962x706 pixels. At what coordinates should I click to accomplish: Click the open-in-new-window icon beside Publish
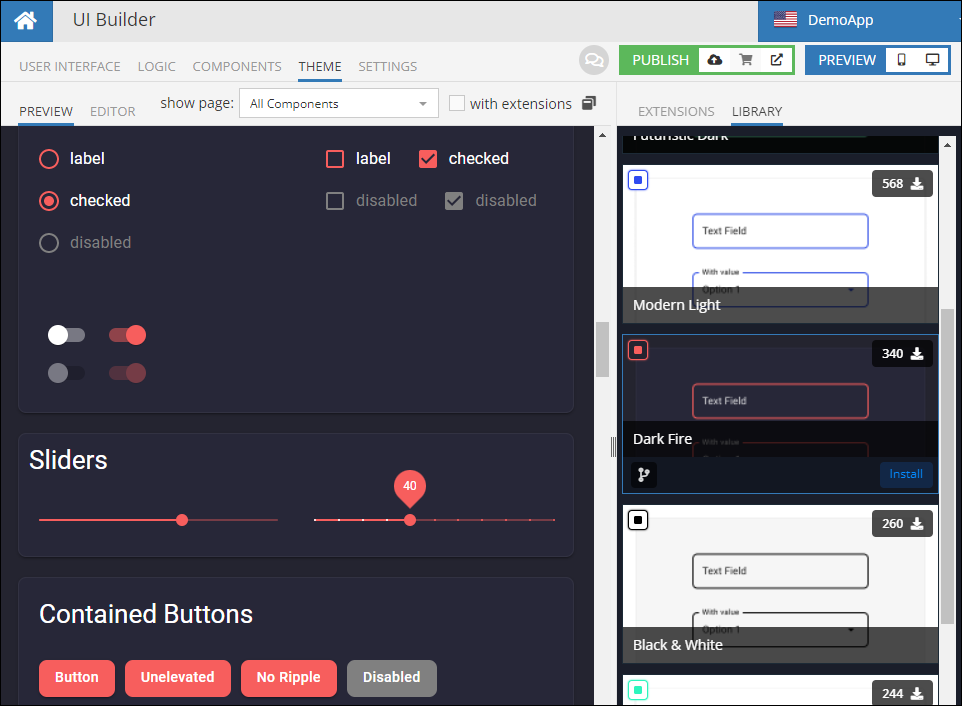point(777,60)
